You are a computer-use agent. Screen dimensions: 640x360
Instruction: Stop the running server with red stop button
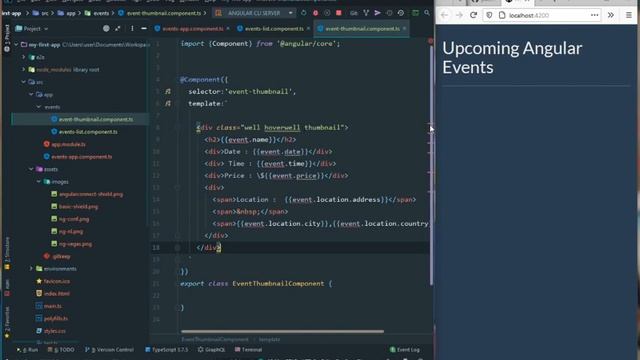tap(338, 13)
